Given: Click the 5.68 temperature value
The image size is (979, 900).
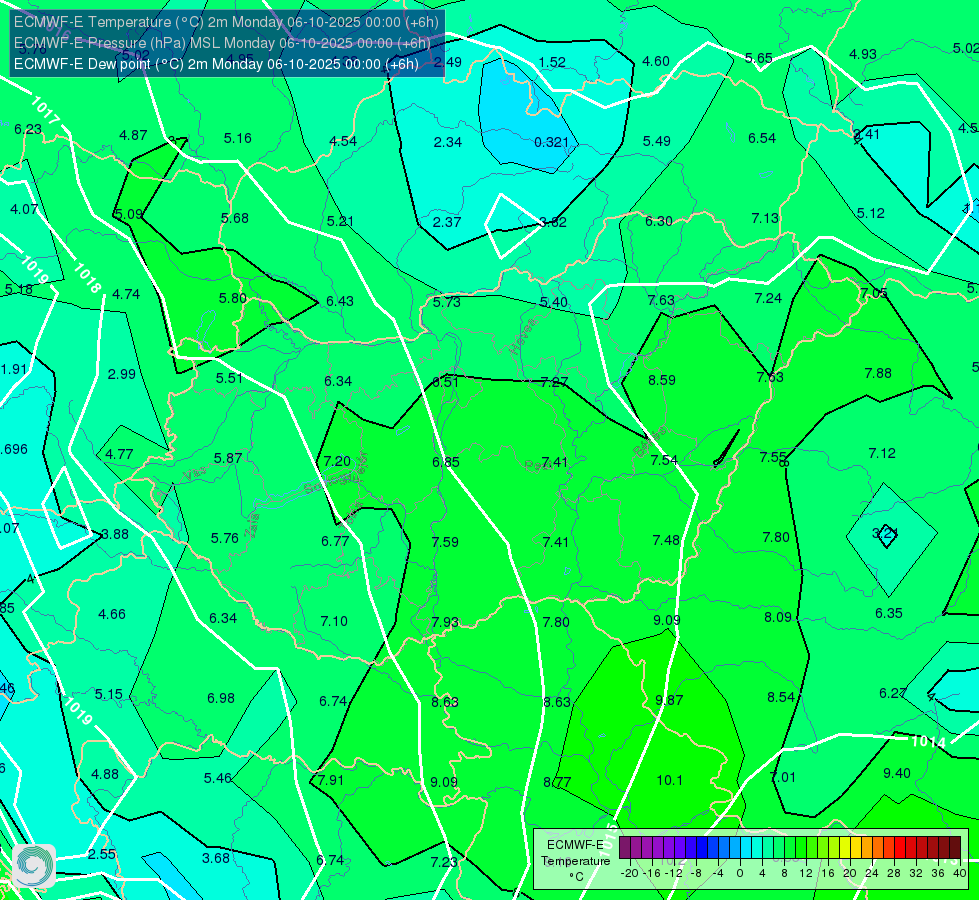Looking at the screenshot, I should pyautogui.click(x=235, y=218).
